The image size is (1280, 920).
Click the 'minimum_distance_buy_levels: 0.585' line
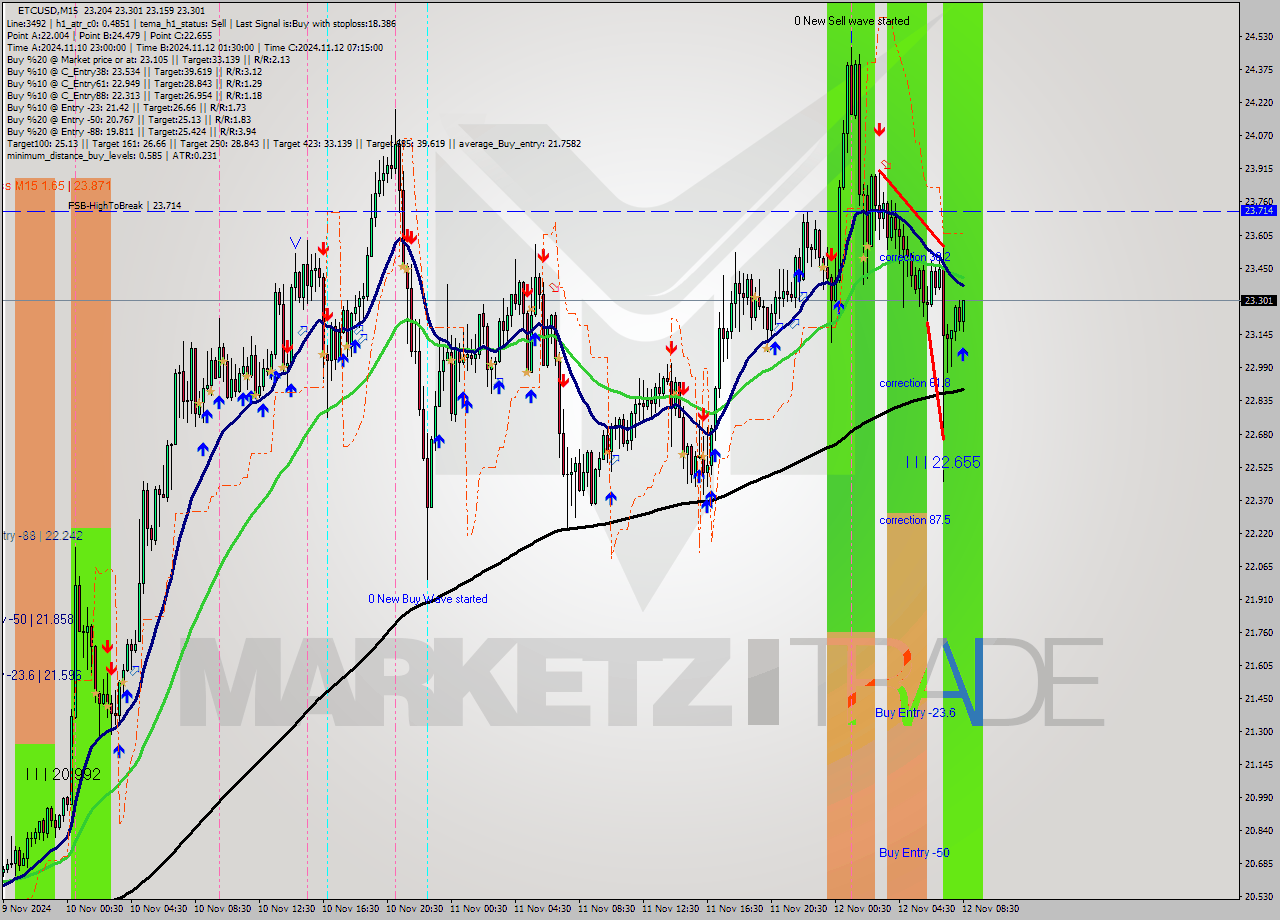112,155
